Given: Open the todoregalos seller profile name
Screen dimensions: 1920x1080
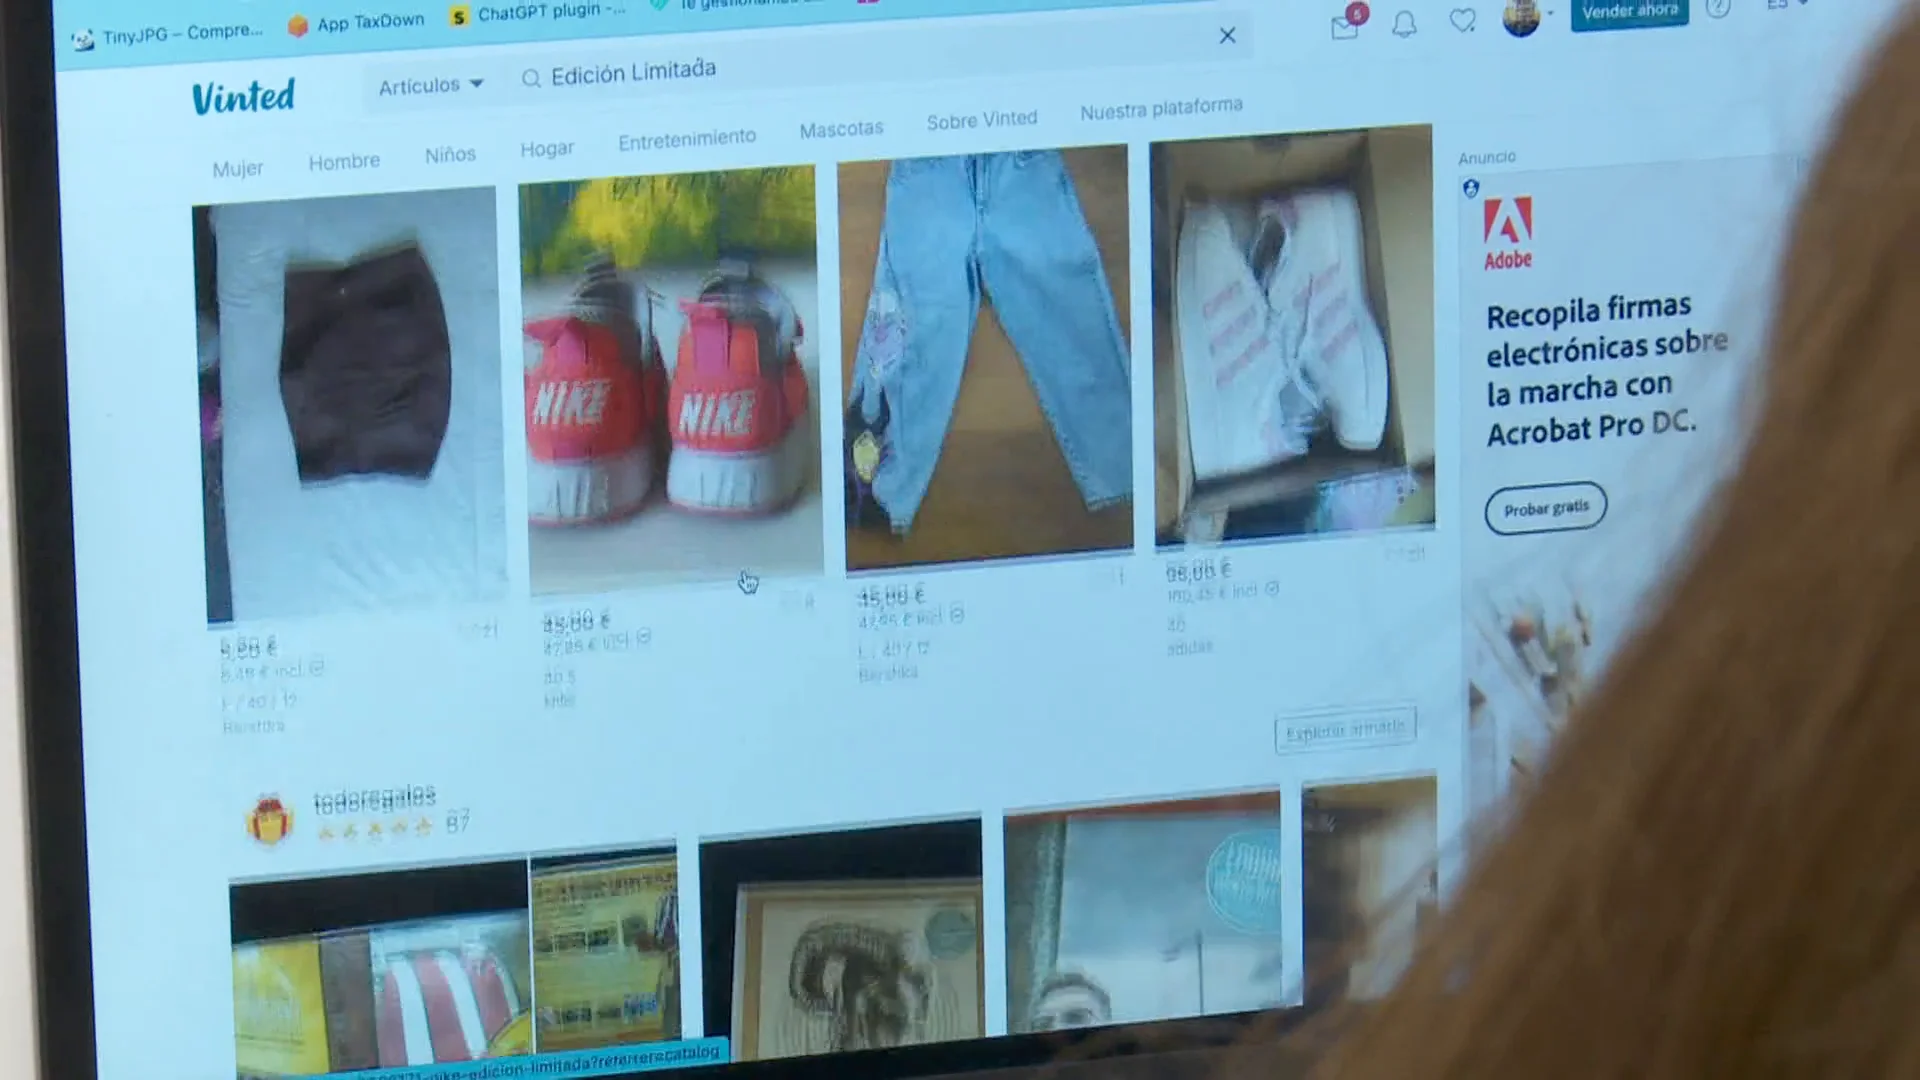Looking at the screenshot, I should (374, 799).
